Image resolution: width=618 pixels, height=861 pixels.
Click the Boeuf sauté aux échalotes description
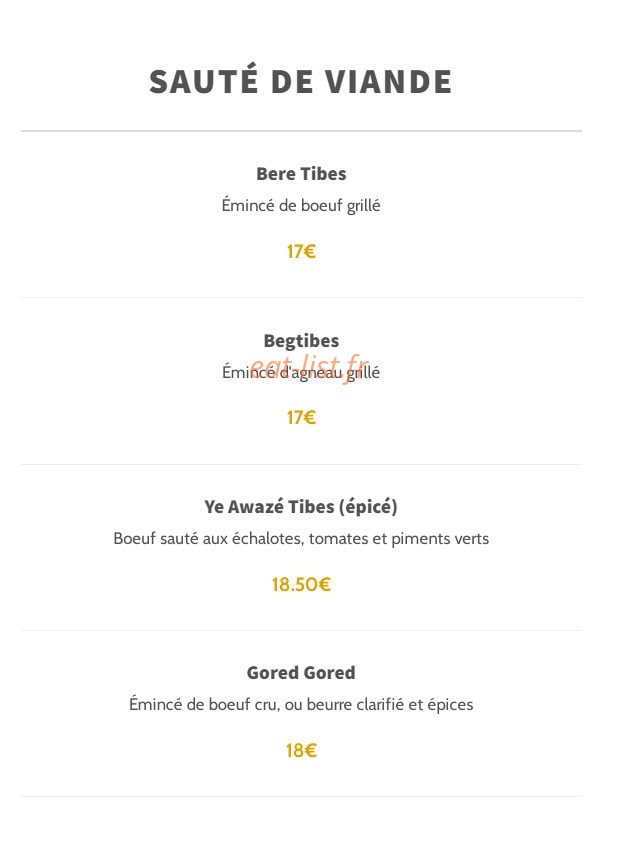301,538
